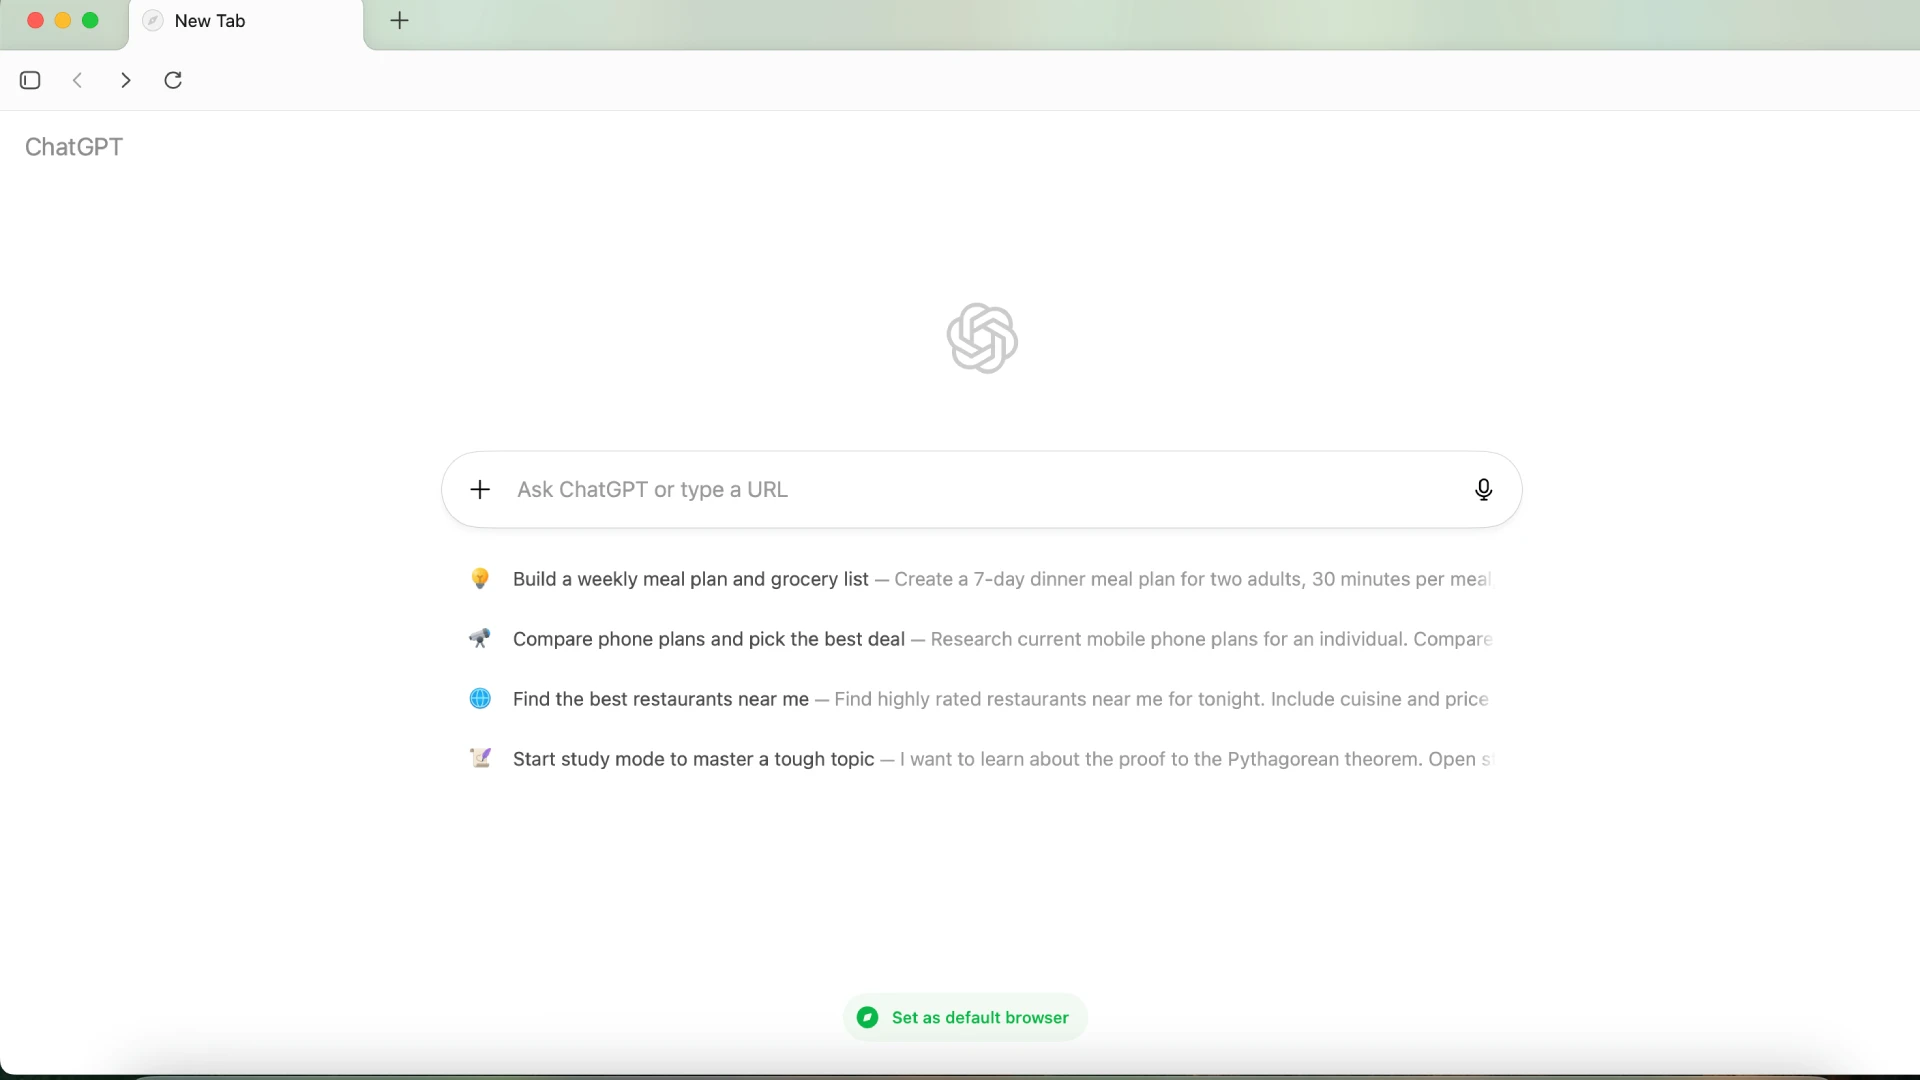Click the compass icon on New Tab
Screen dimensions: 1920x1080
pos(153,21)
